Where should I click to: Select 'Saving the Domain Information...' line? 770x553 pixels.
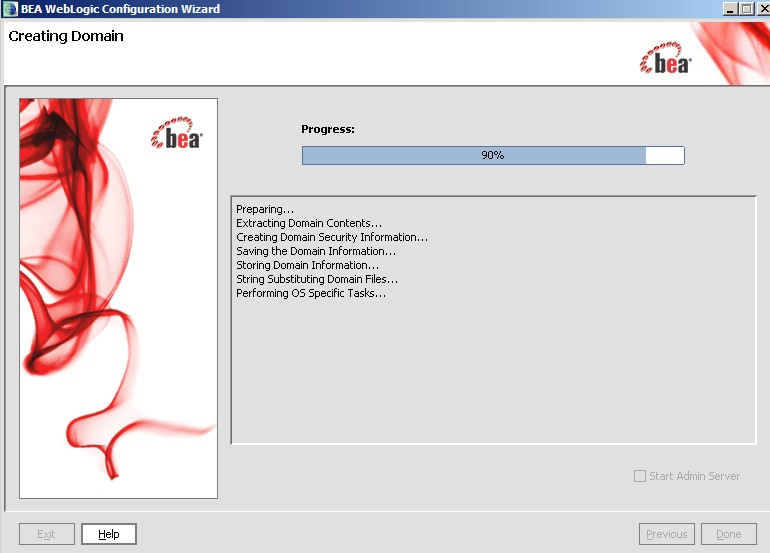click(316, 251)
